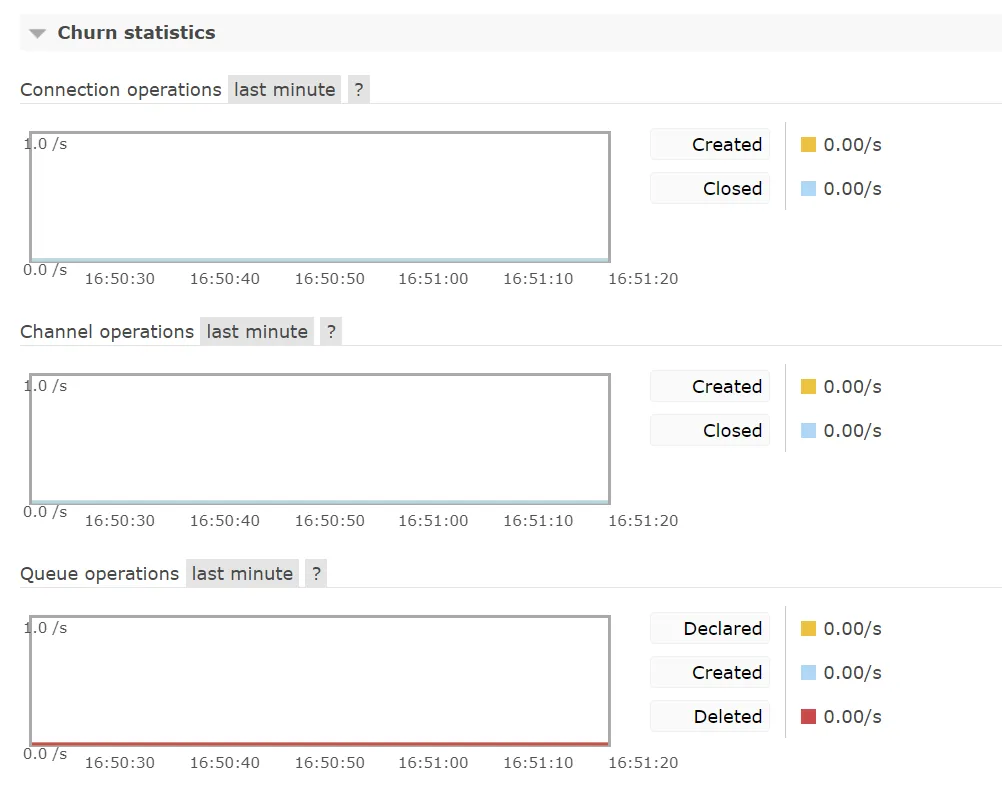Click yellow Declared swatch under Queue operations
Image resolution: width=1002 pixels, height=798 pixels.
coord(808,629)
